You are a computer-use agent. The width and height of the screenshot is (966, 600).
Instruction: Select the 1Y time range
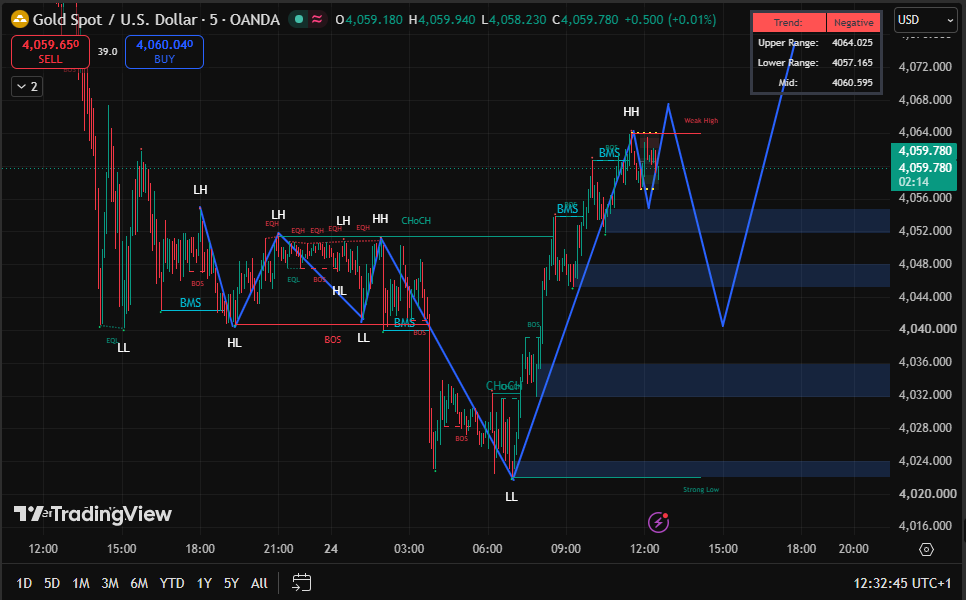click(205, 583)
